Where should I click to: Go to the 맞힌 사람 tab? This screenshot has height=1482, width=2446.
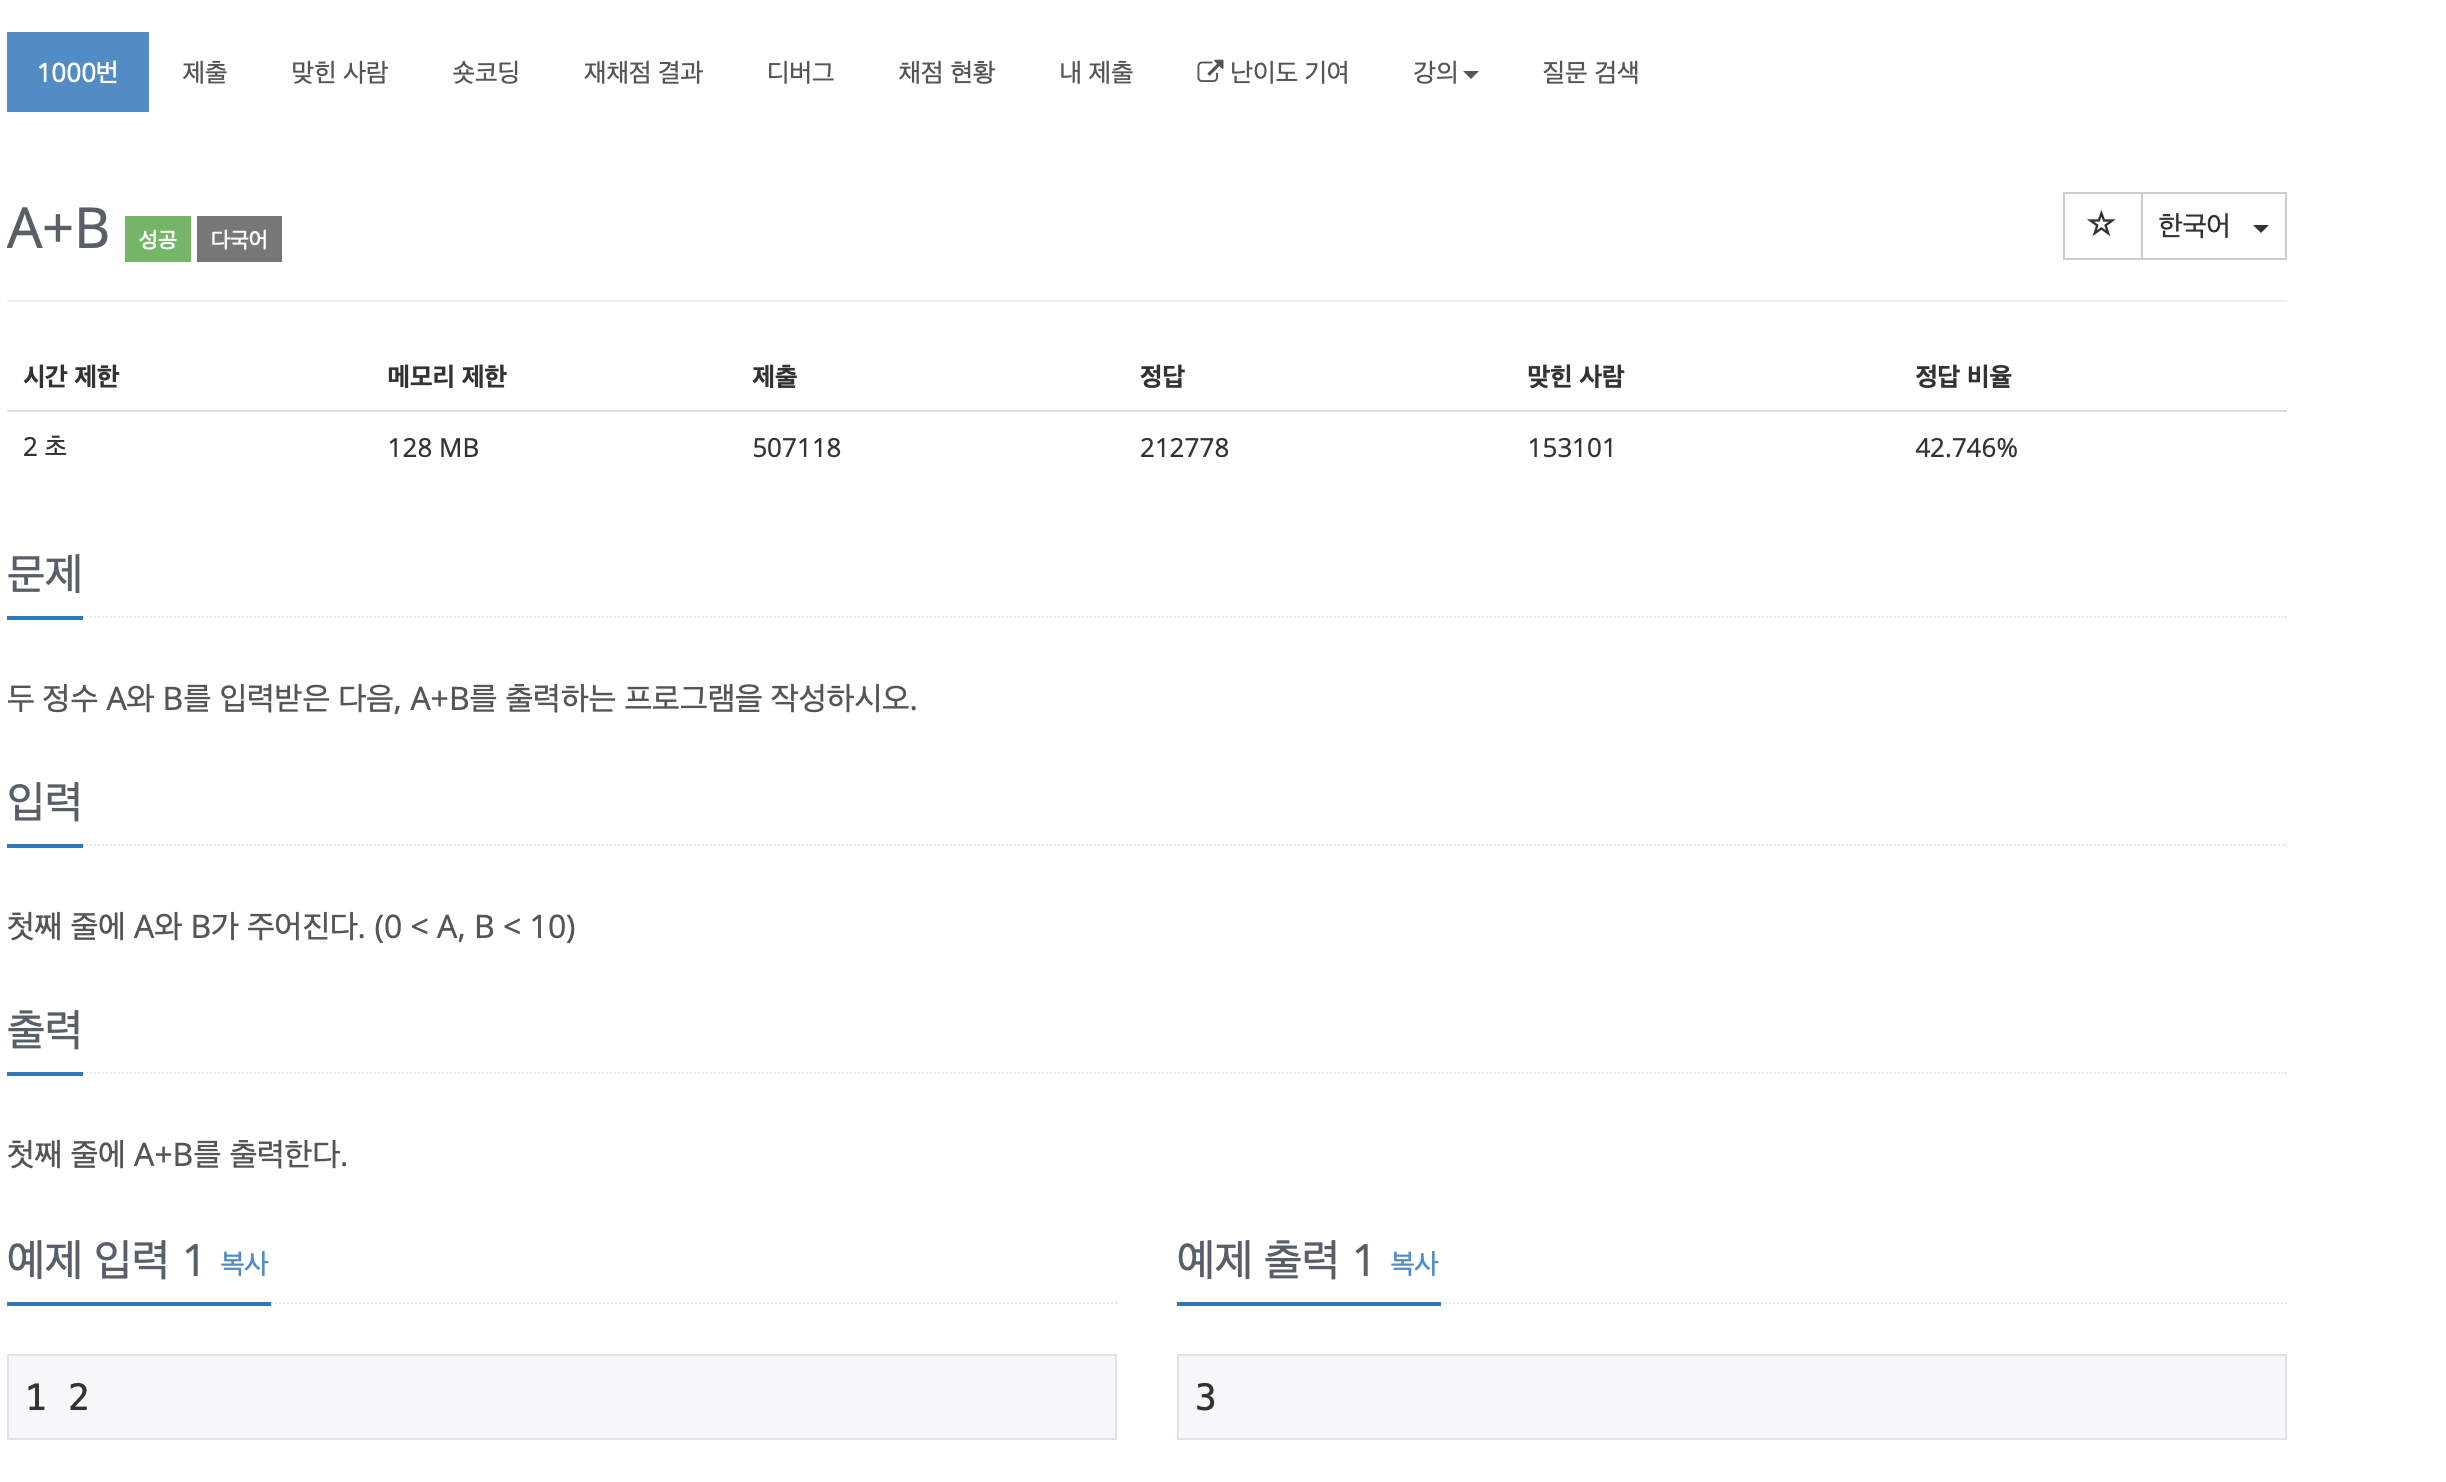tap(339, 72)
